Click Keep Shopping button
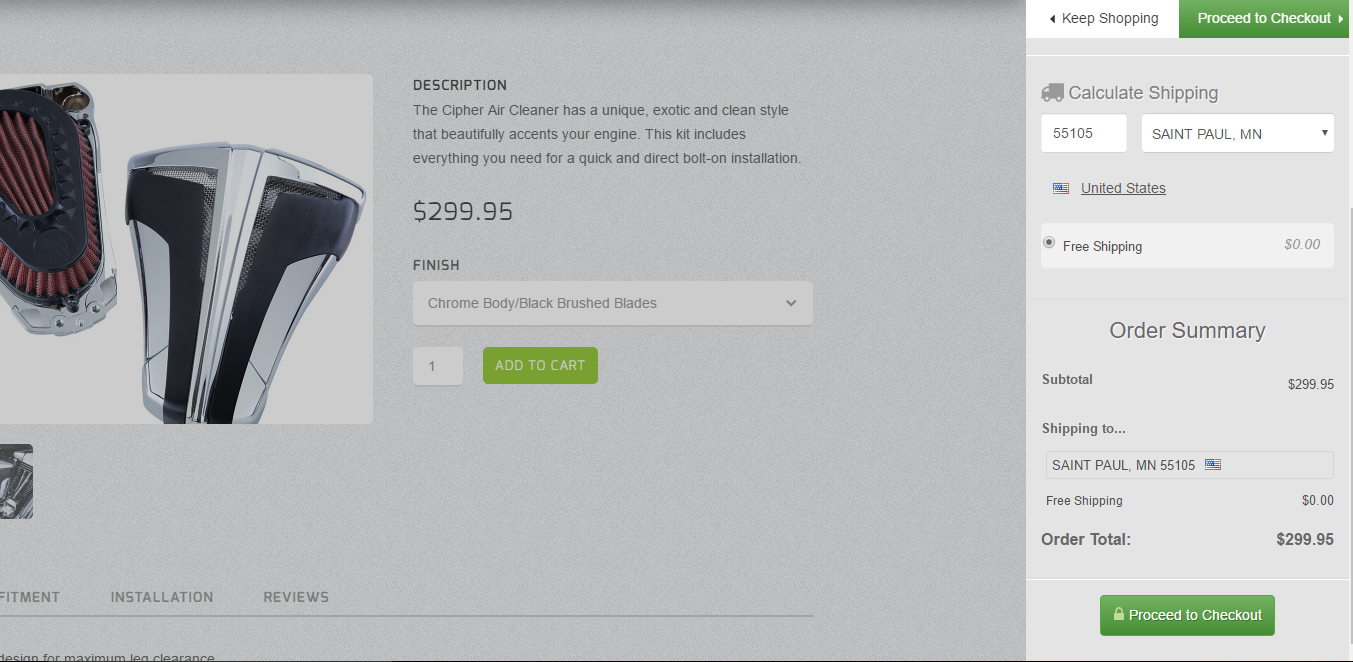The width and height of the screenshot is (1353, 662). (1103, 19)
